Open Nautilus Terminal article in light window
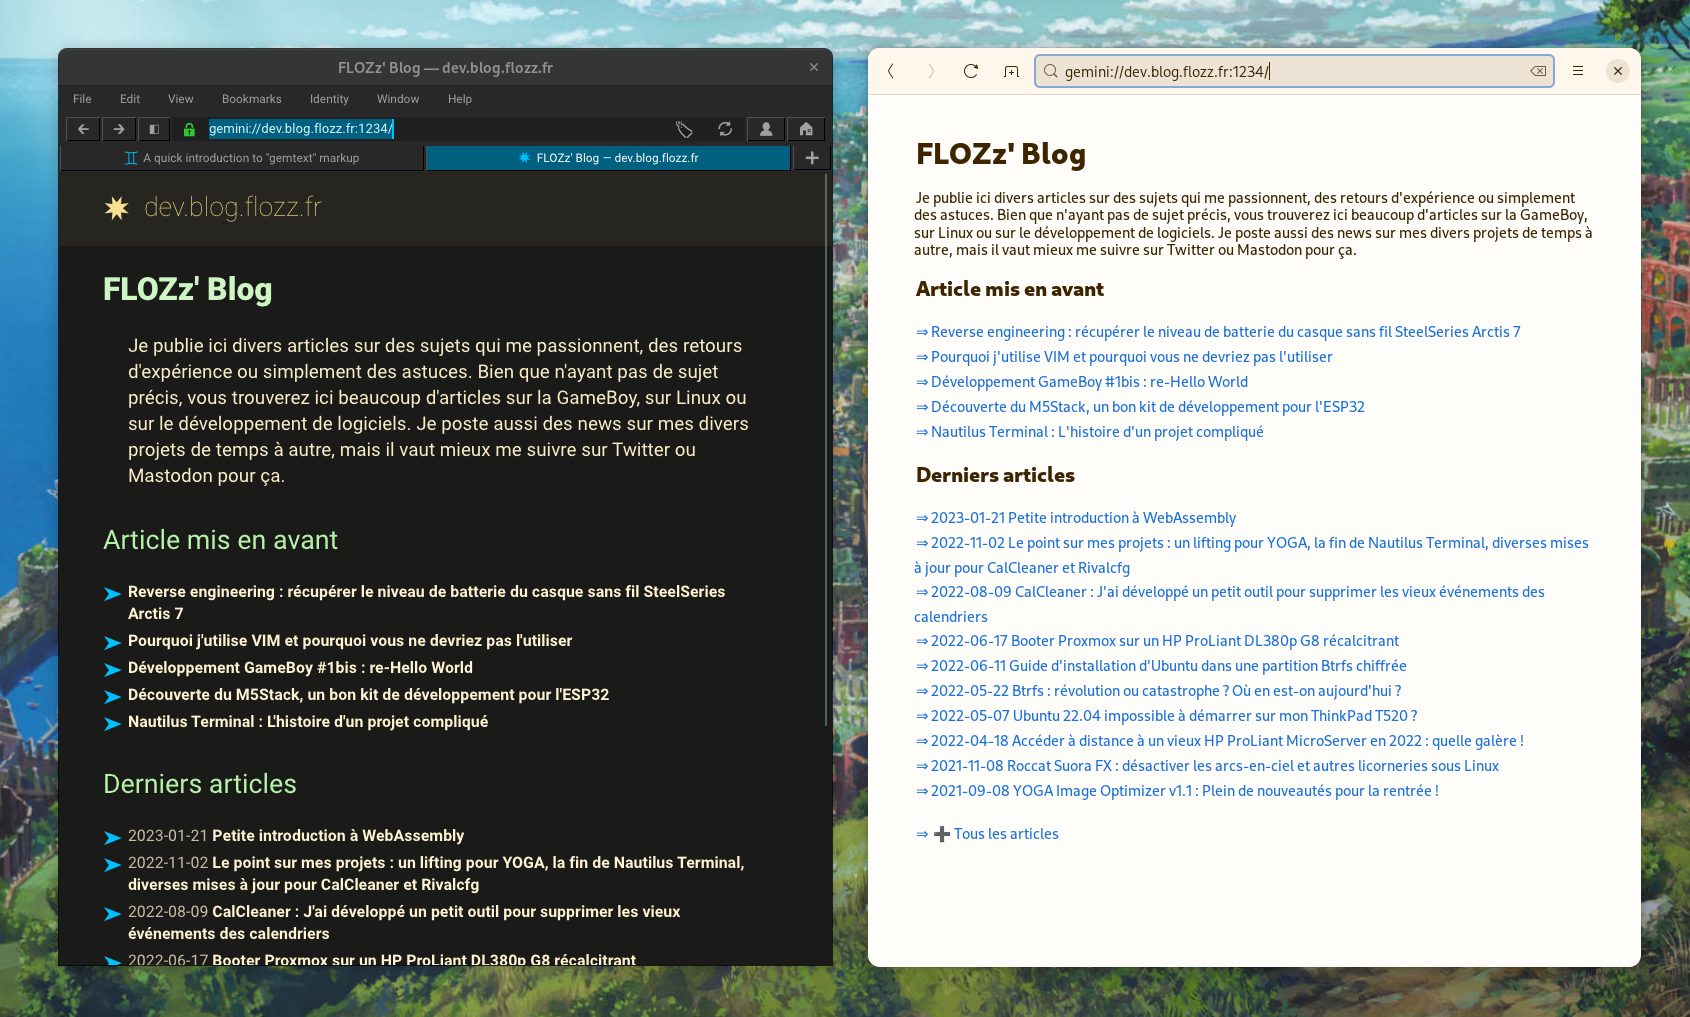The height and width of the screenshot is (1017, 1690). tap(1090, 432)
